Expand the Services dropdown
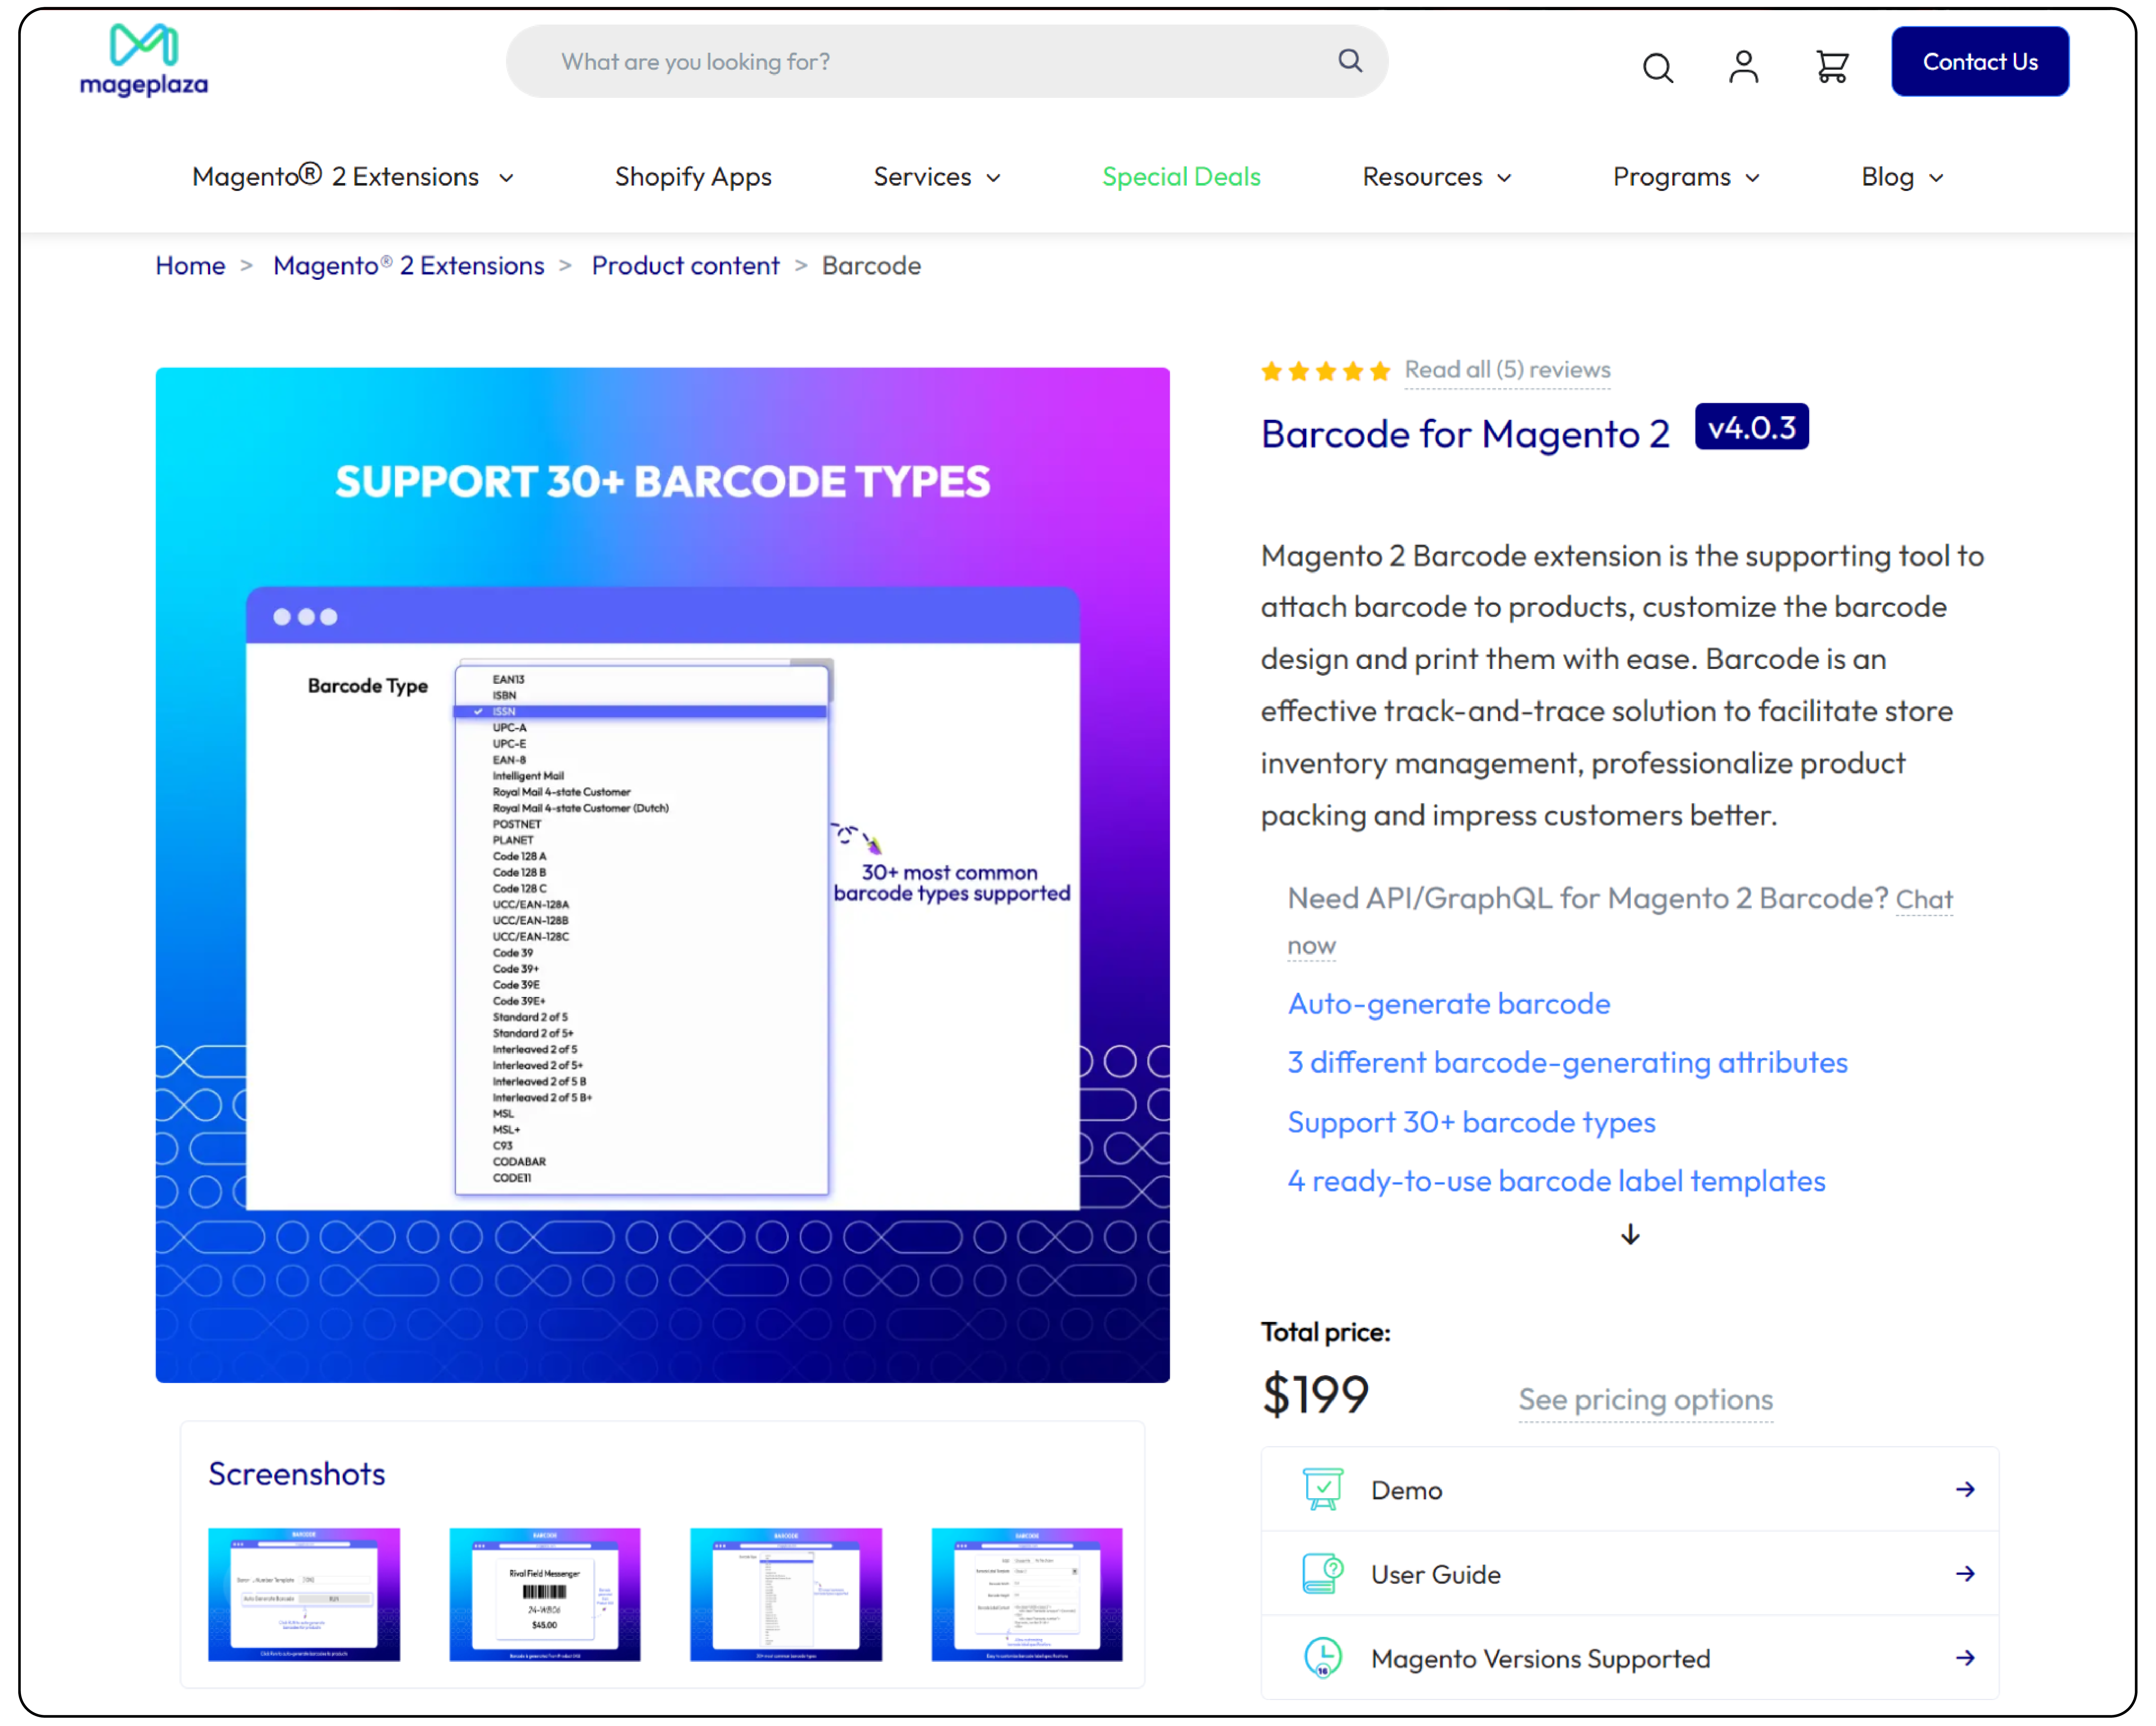 point(937,177)
